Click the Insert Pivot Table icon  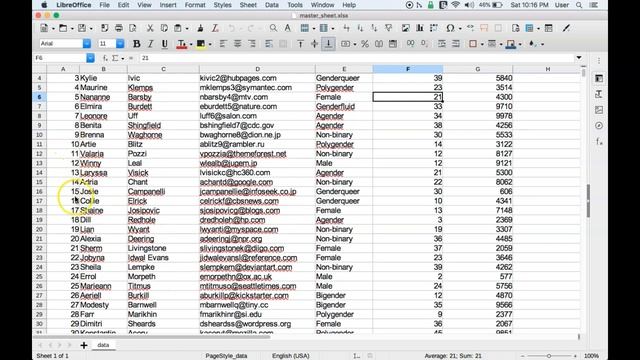pos(434,28)
